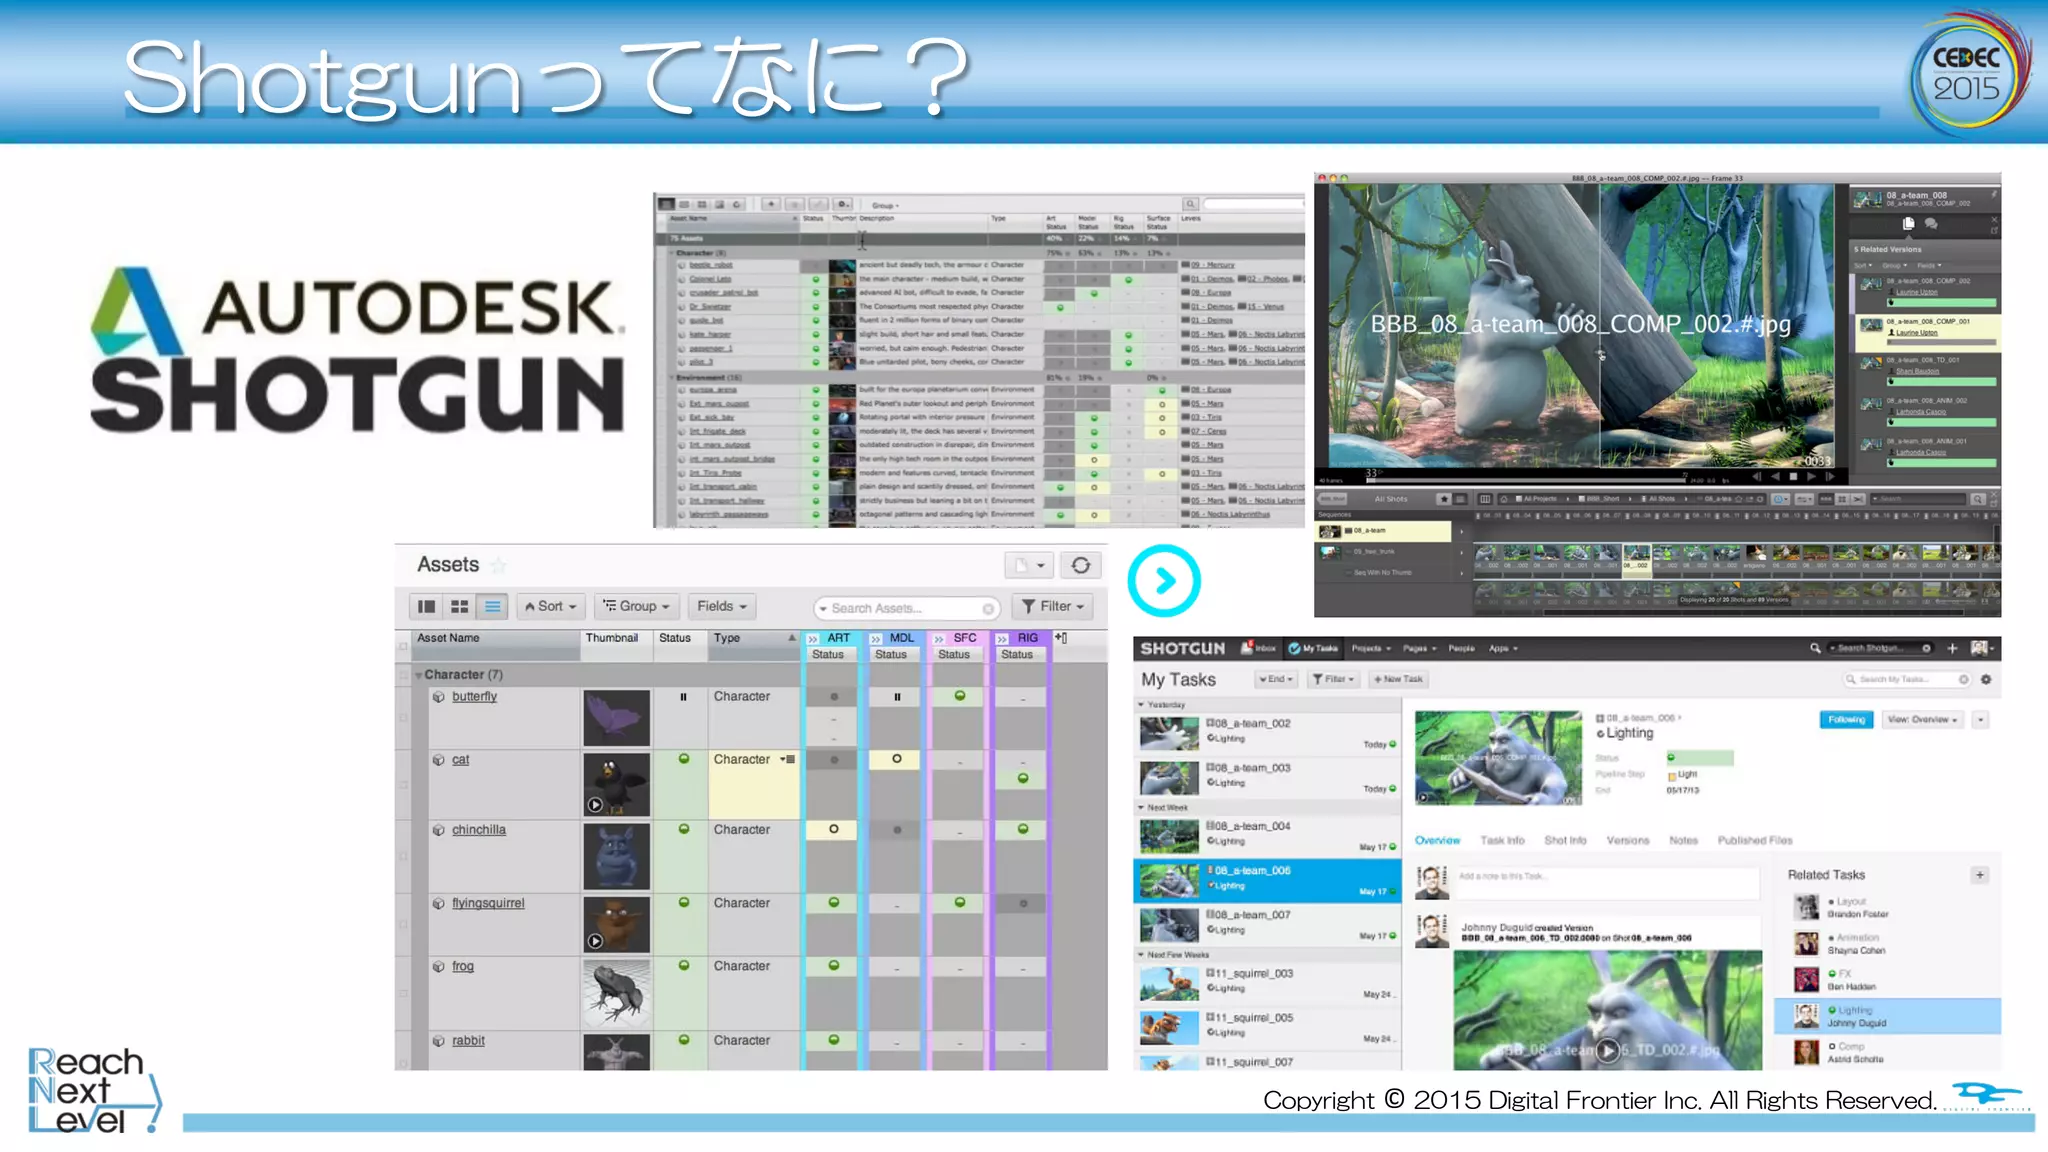Open the new-page dropdown beside refresh

click(1029, 565)
